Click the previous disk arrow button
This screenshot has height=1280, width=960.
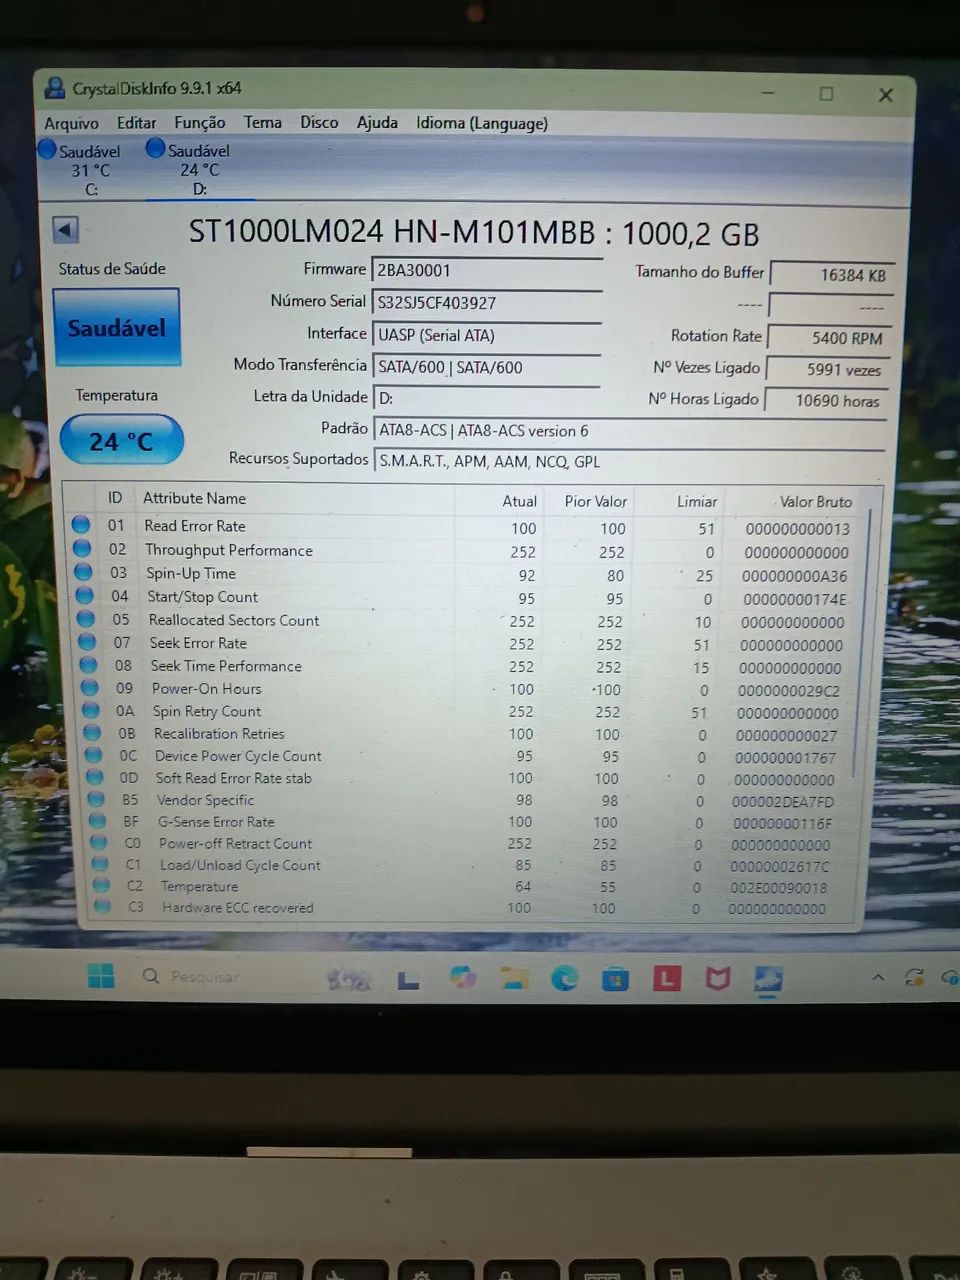[65, 230]
